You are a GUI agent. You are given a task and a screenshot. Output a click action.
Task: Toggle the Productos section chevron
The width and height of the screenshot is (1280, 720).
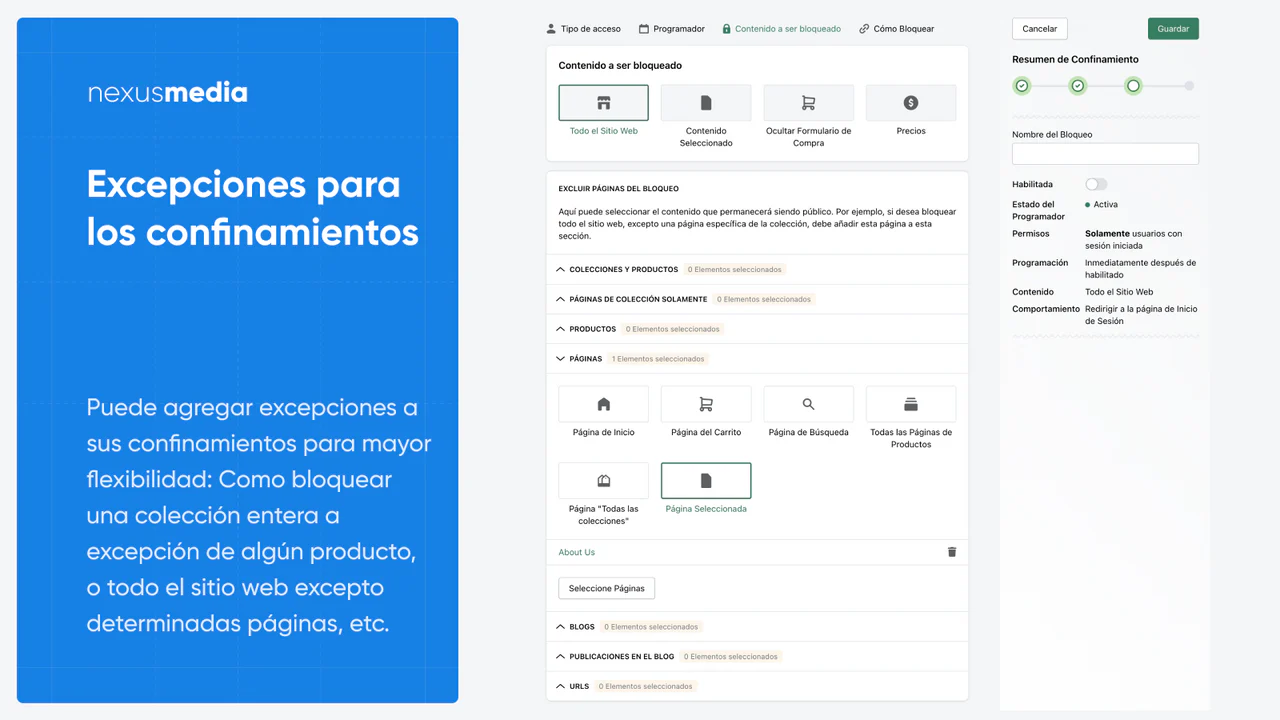(560, 329)
